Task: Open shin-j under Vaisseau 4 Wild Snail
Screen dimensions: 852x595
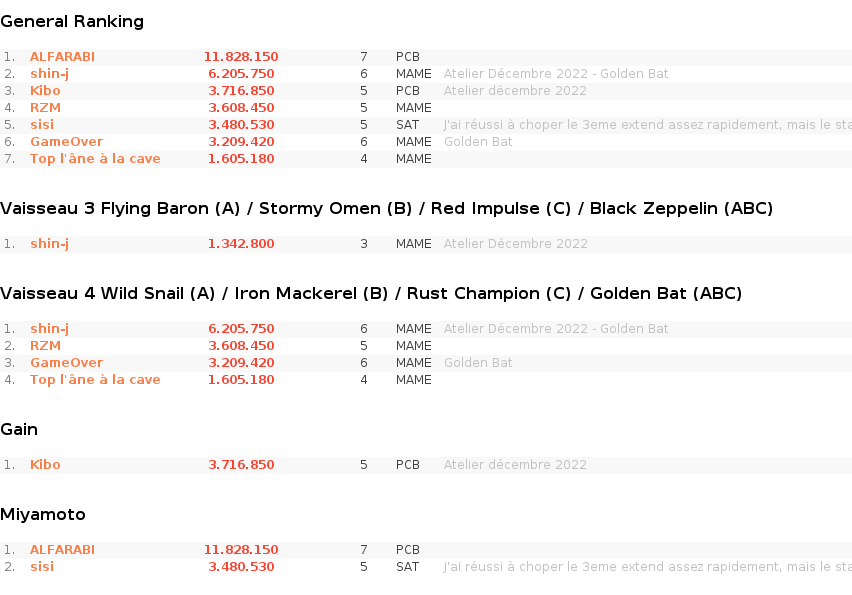Action: click(x=49, y=329)
